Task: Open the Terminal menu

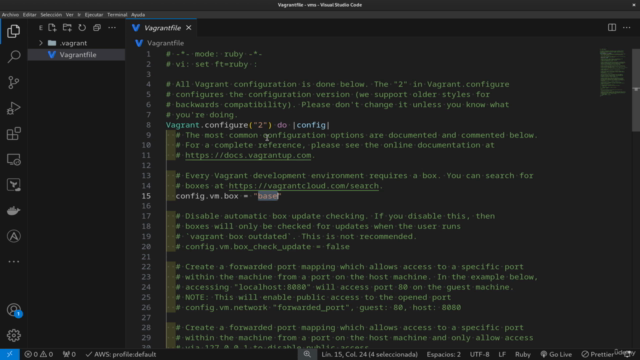Action: click(x=117, y=15)
